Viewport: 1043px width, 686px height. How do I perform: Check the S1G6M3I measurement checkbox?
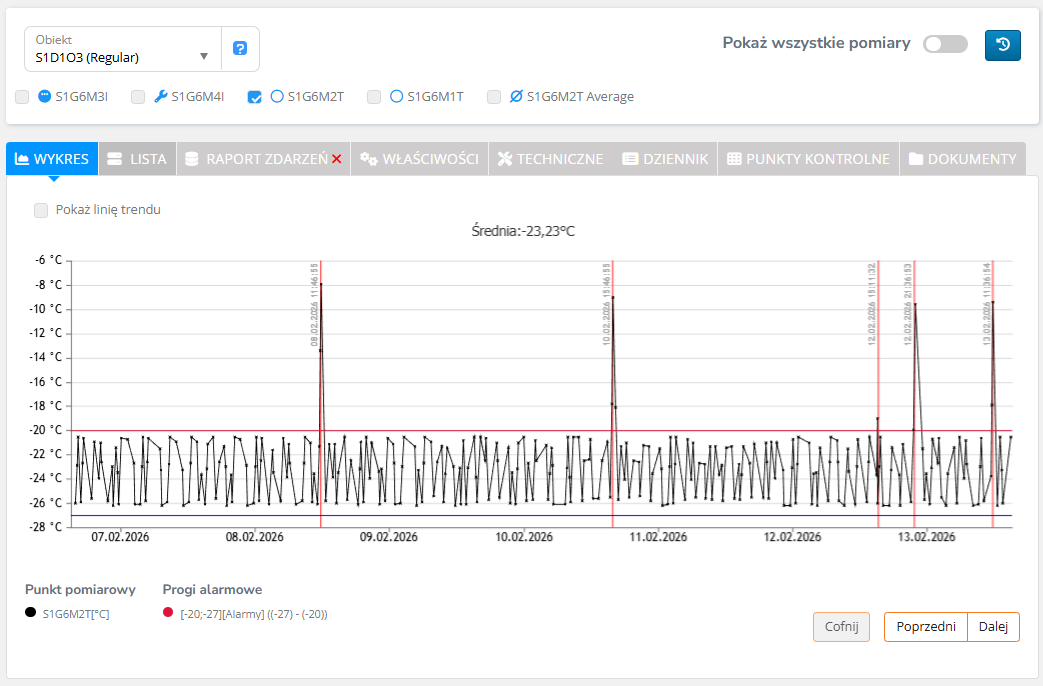click(x=23, y=97)
